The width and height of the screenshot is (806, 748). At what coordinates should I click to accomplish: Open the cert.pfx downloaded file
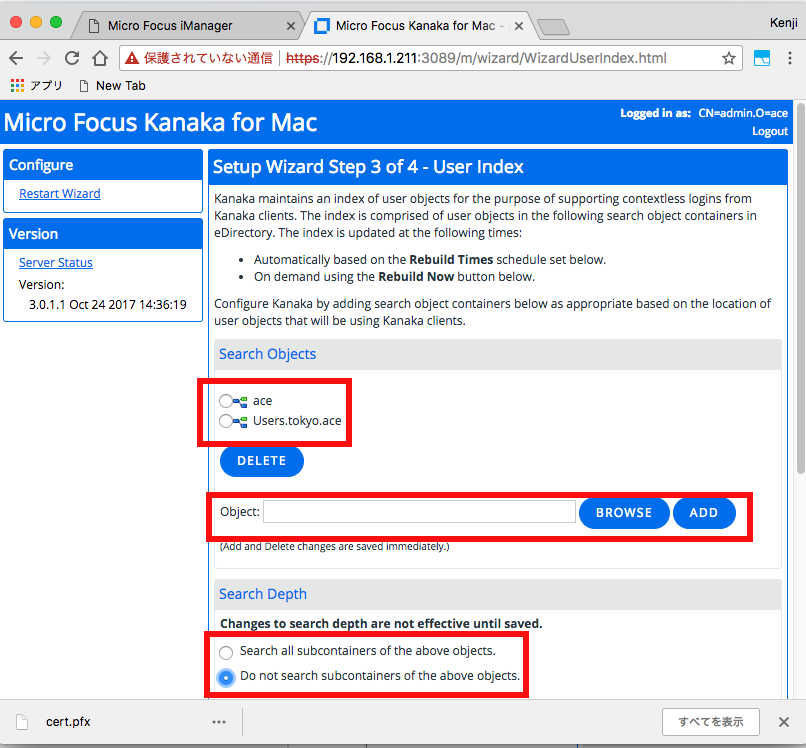[x=68, y=722]
